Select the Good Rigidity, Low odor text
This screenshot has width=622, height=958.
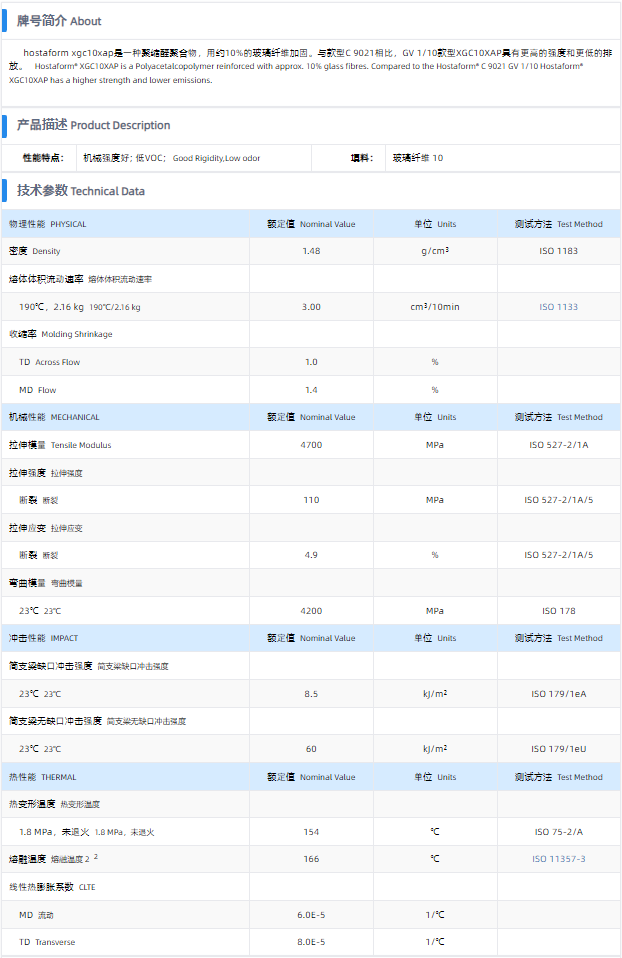(x=216, y=158)
